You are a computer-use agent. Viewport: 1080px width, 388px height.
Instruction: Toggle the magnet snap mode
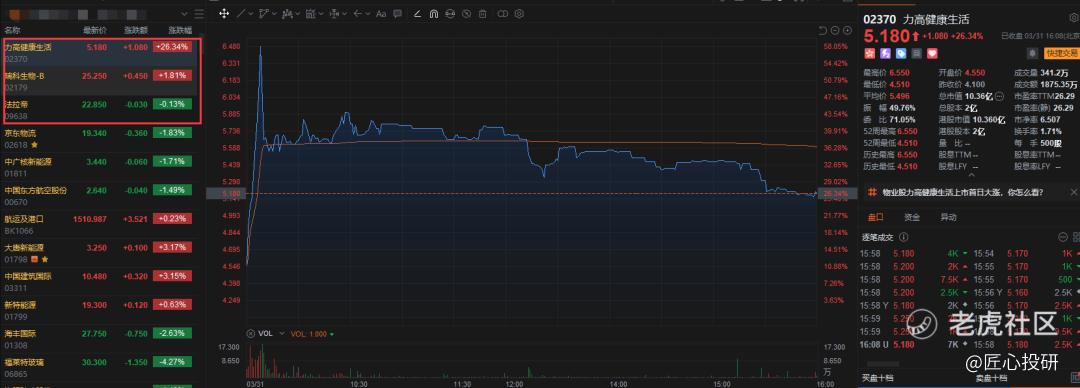434,13
